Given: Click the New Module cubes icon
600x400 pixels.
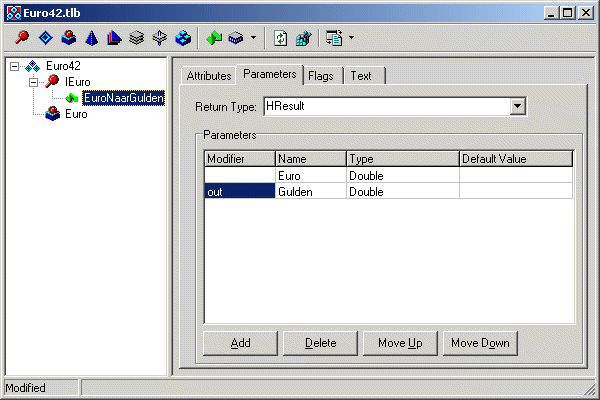Looking at the screenshot, I should [x=183, y=38].
